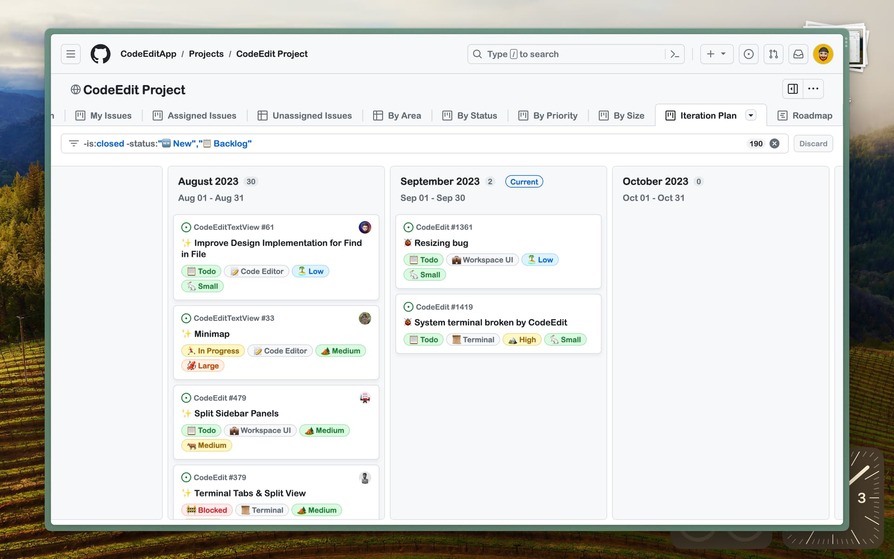Open the create new plus dropdown
Image resolution: width=894 pixels, height=559 pixels.
[x=717, y=54]
